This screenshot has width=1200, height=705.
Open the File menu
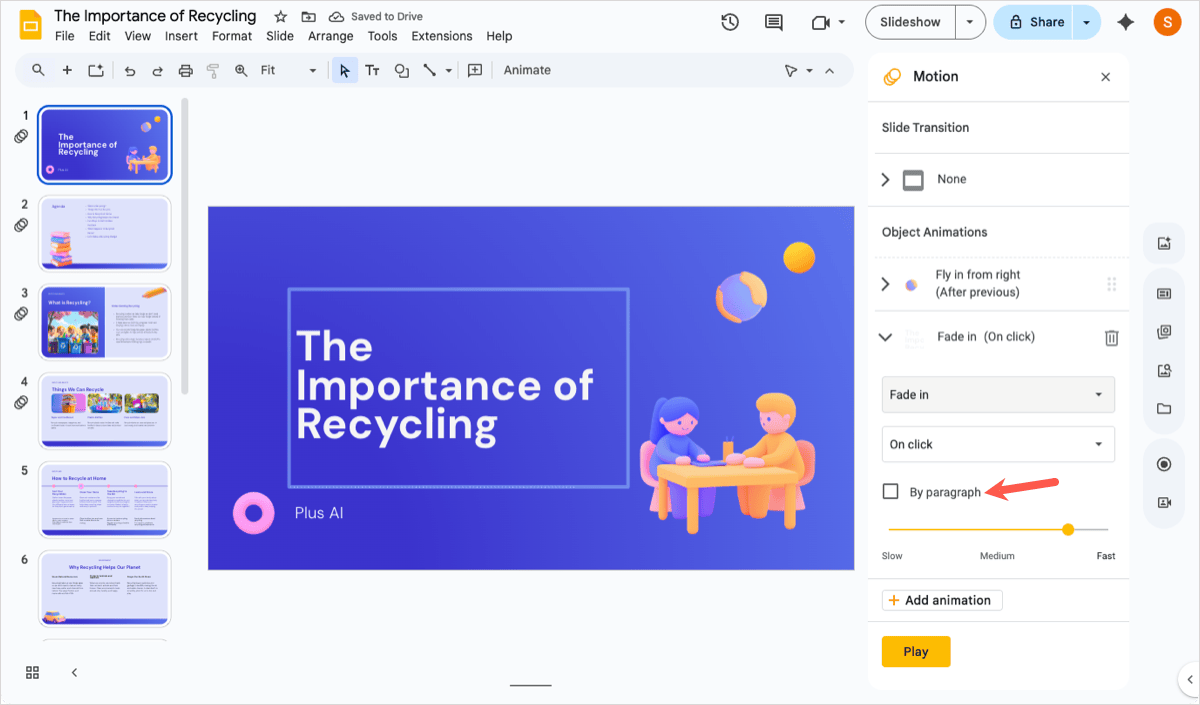65,36
